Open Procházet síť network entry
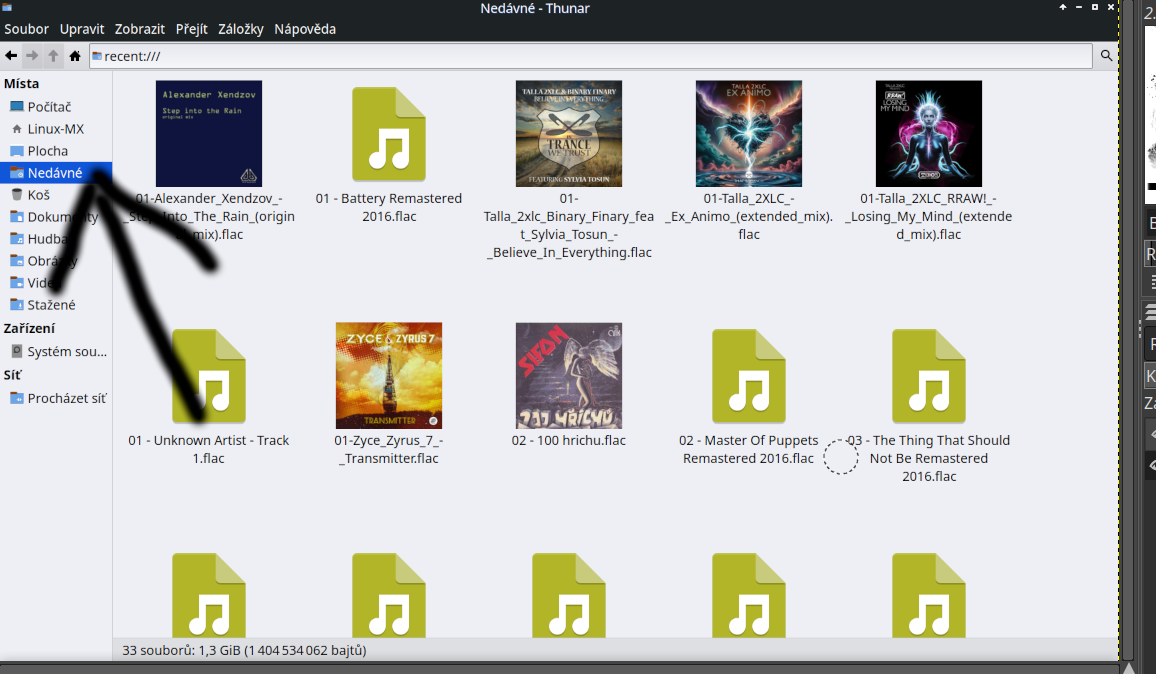The image size is (1156, 674). click(66, 398)
